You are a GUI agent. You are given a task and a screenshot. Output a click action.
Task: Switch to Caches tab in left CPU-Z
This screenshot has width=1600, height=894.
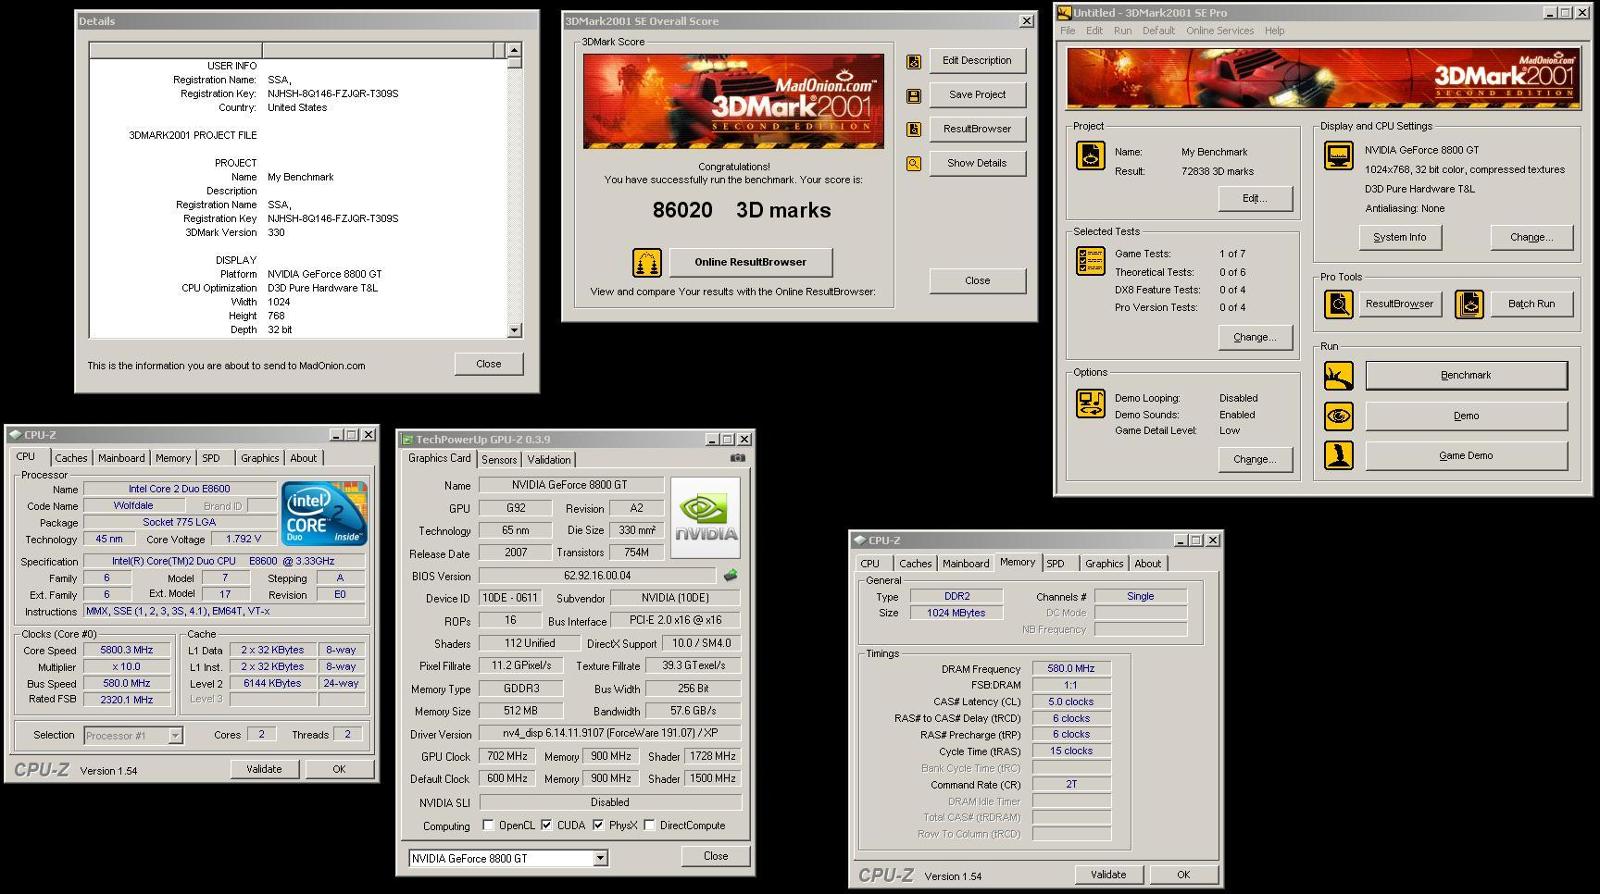71,458
